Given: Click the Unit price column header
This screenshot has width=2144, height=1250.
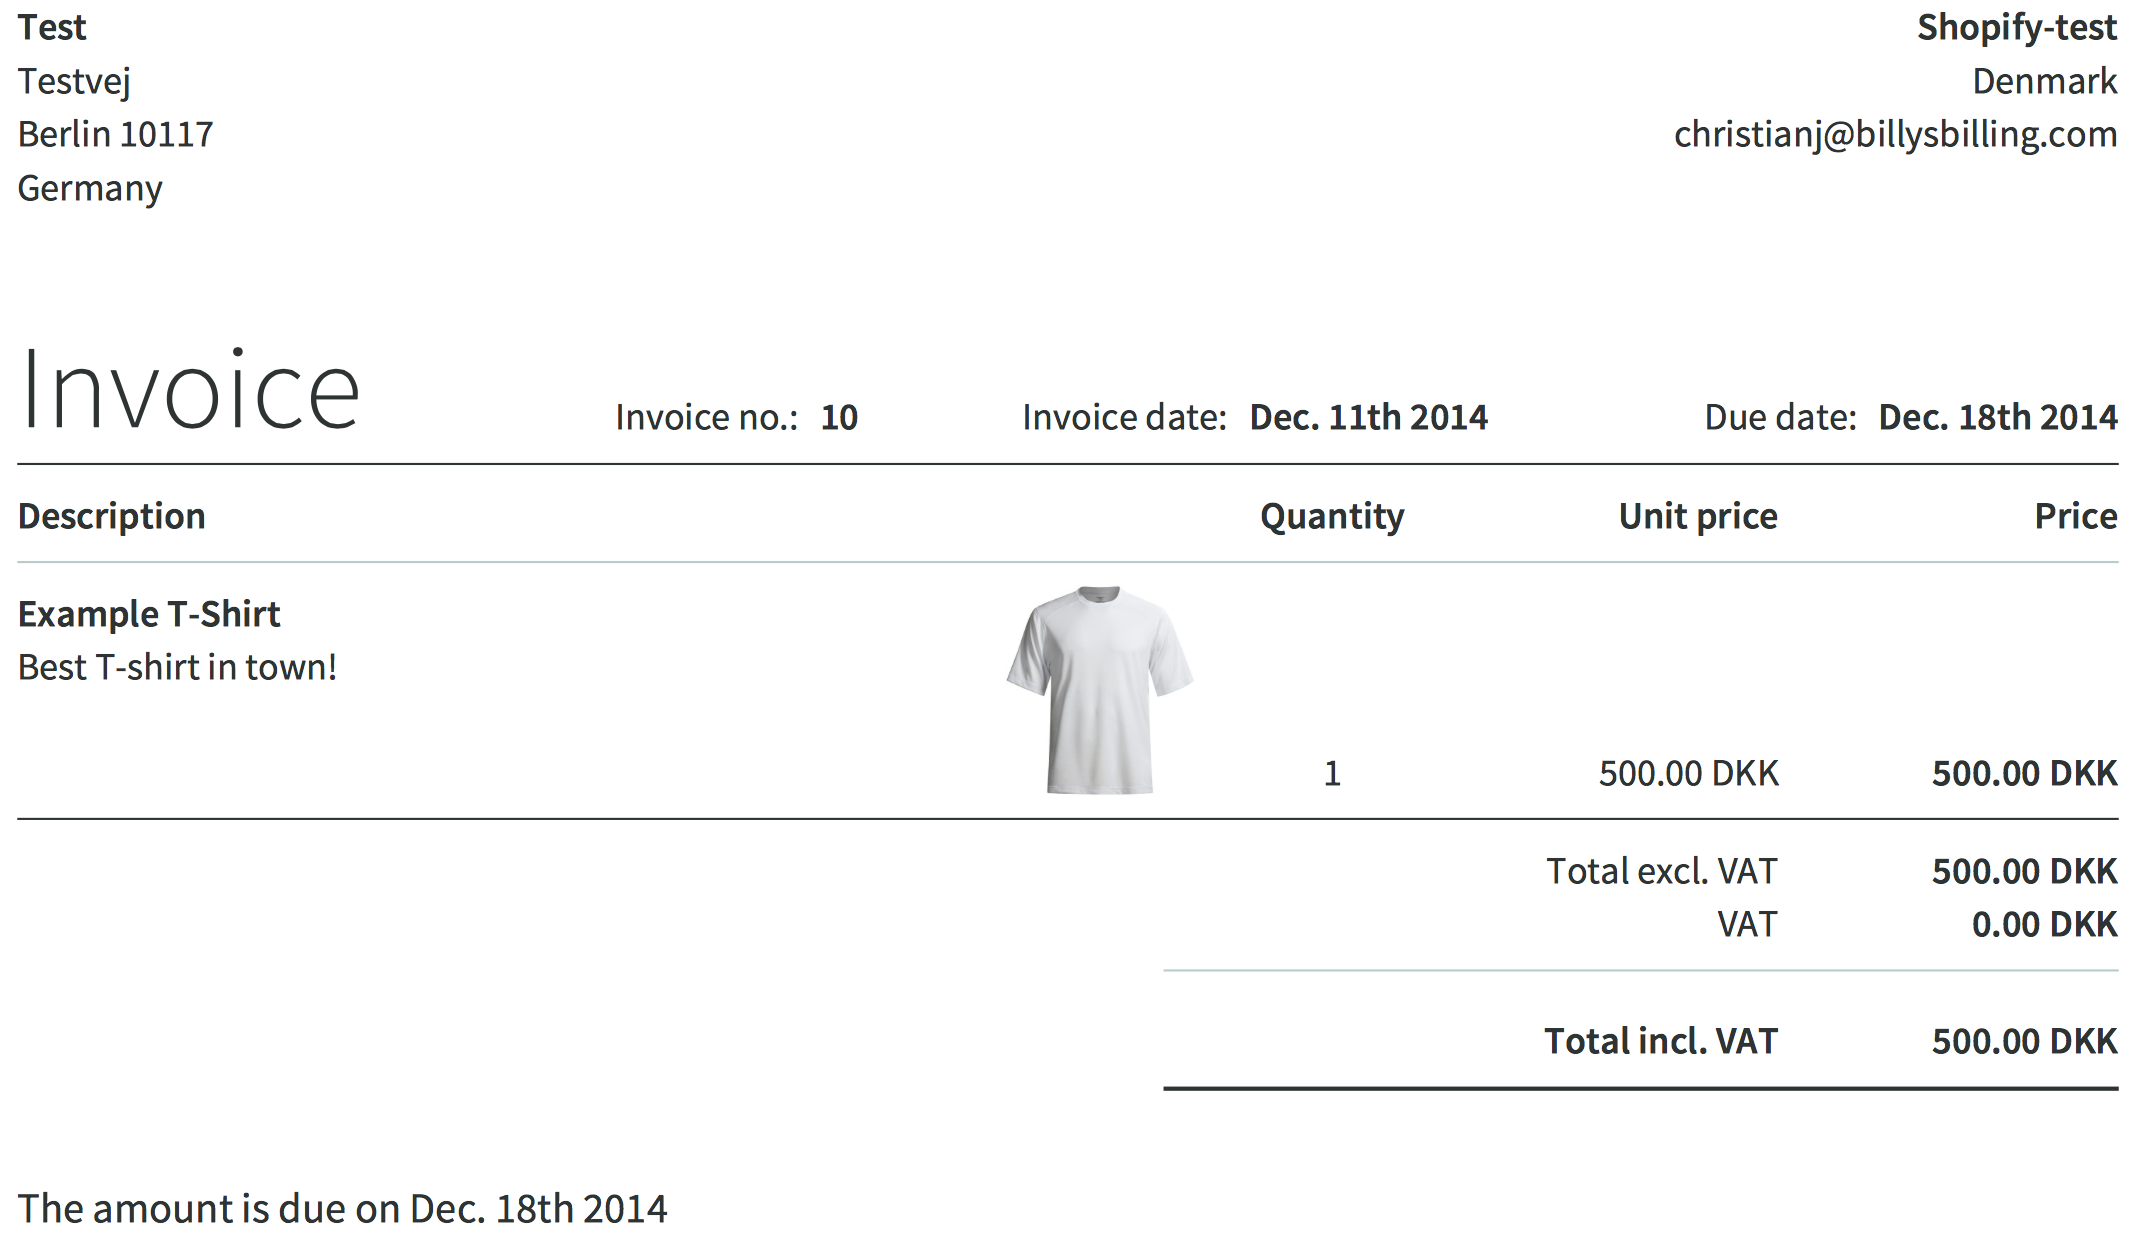Looking at the screenshot, I should tap(1698, 516).
